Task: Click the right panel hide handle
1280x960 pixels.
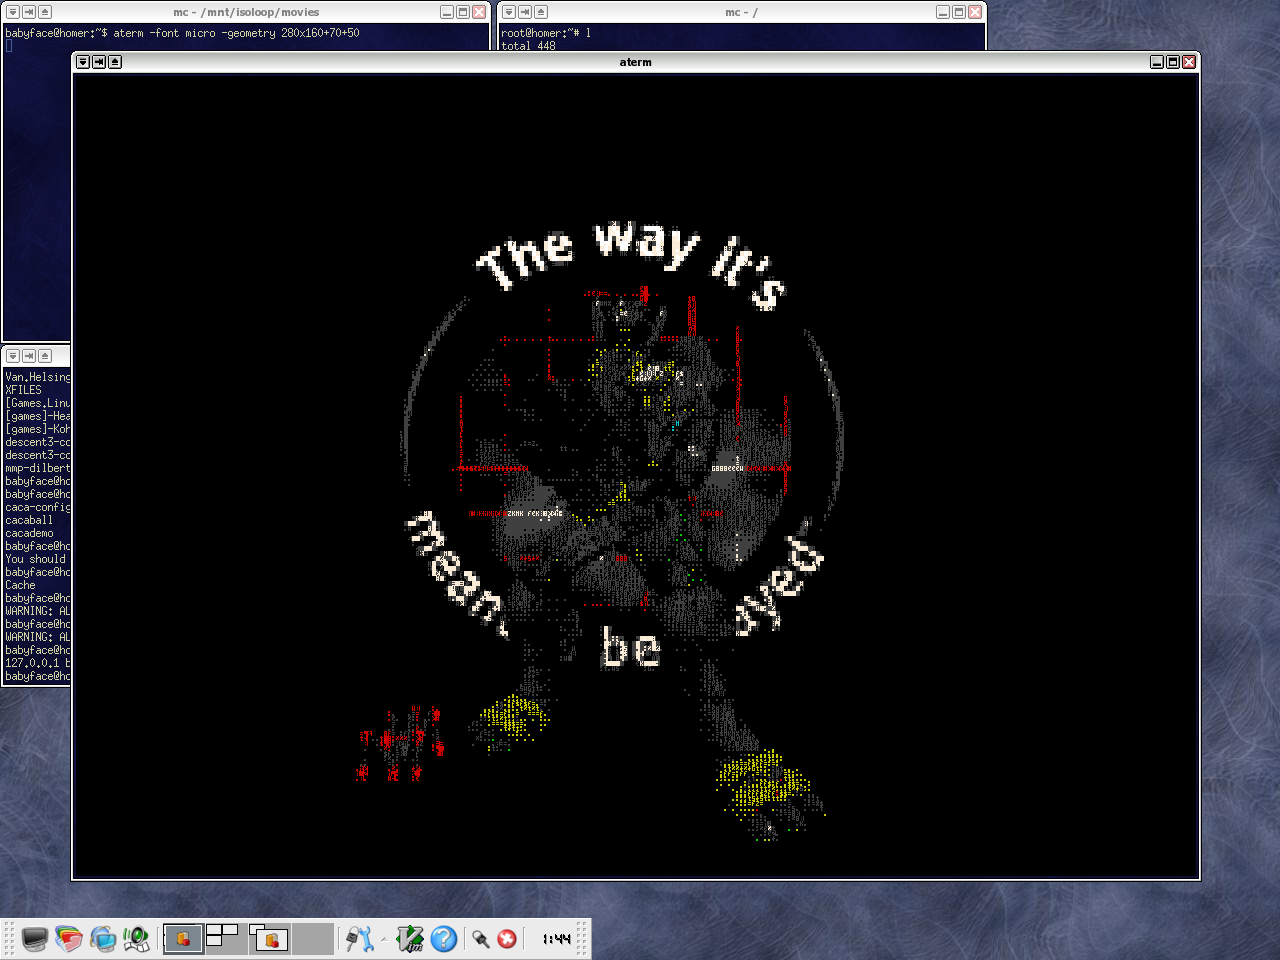Action: pos(582,939)
